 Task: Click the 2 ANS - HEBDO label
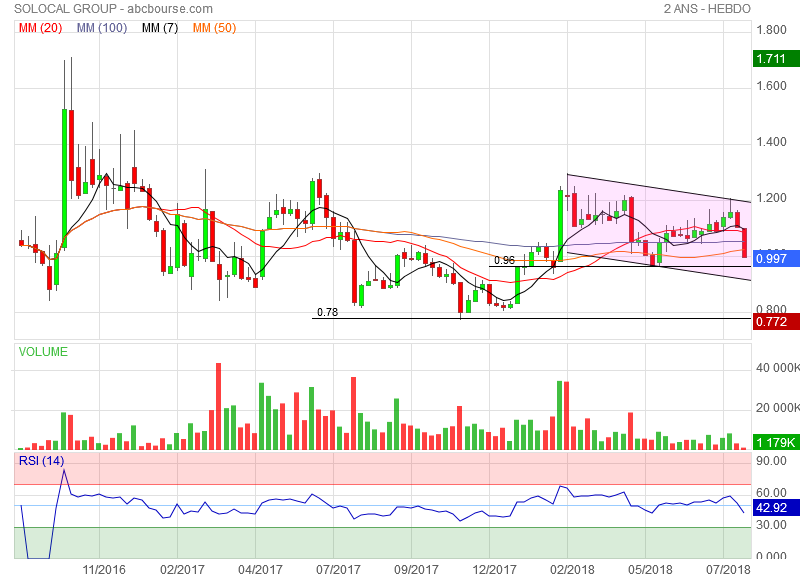point(707,9)
